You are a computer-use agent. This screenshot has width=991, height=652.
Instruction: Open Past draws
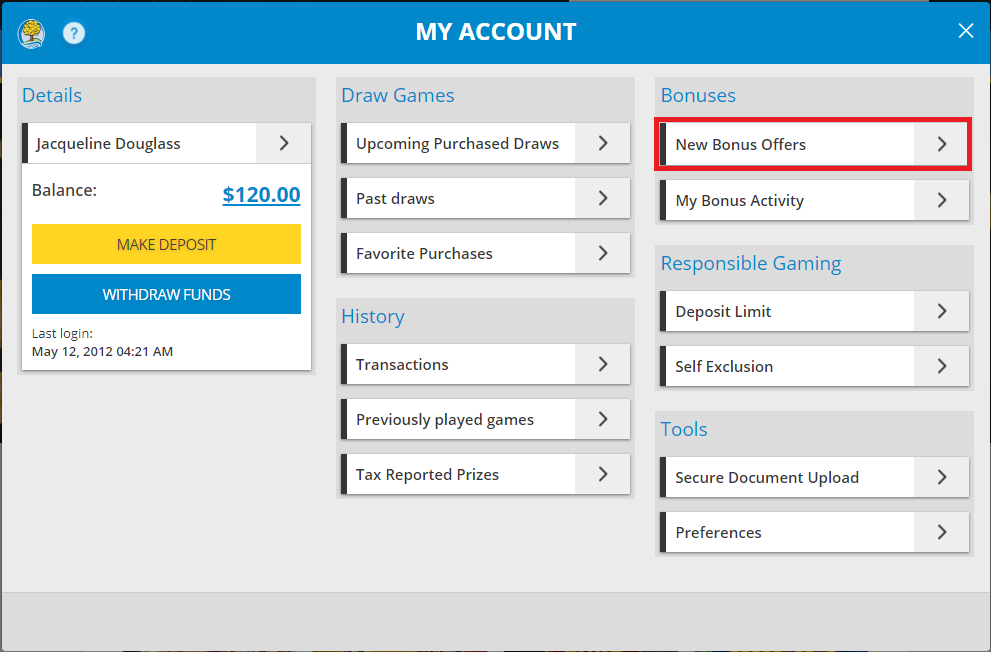click(x=485, y=198)
